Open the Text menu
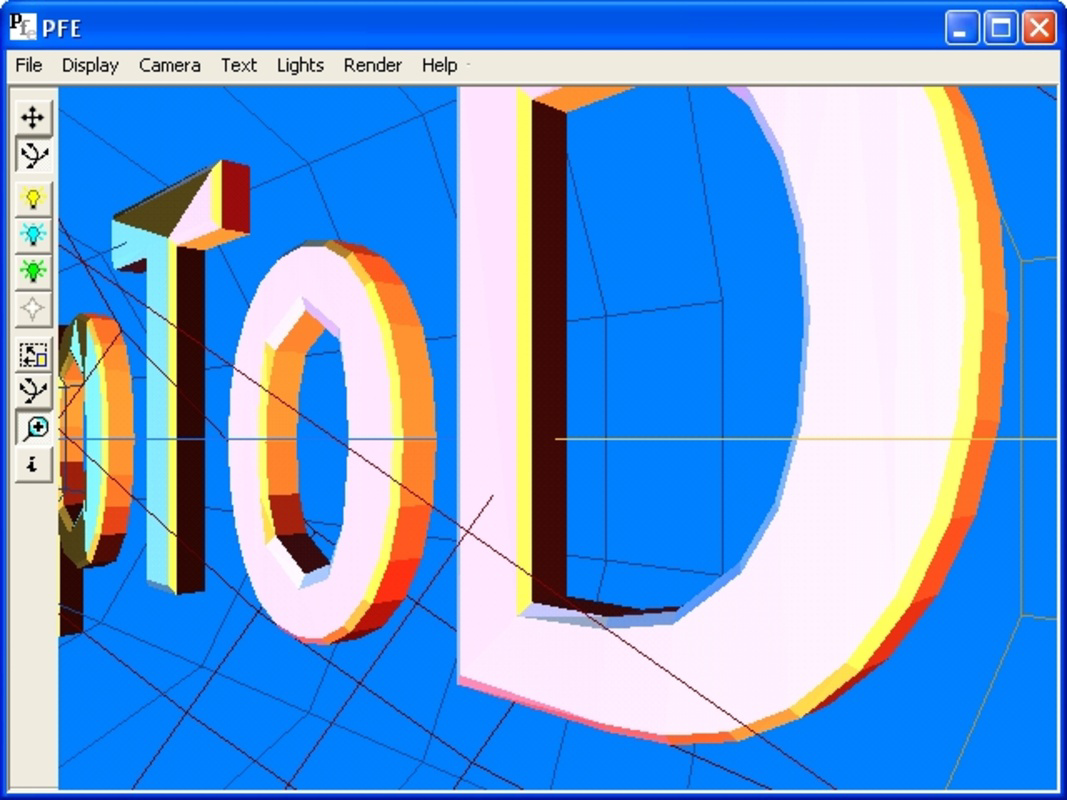The height and width of the screenshot is (800, 1067). pyautogui.click(x=238, y=65)
